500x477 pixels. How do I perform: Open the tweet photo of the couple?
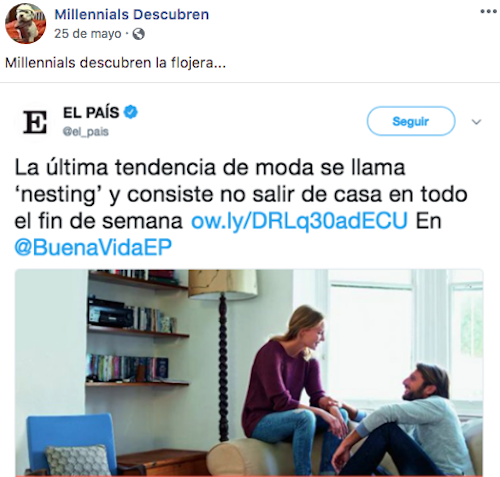(249, 373)
